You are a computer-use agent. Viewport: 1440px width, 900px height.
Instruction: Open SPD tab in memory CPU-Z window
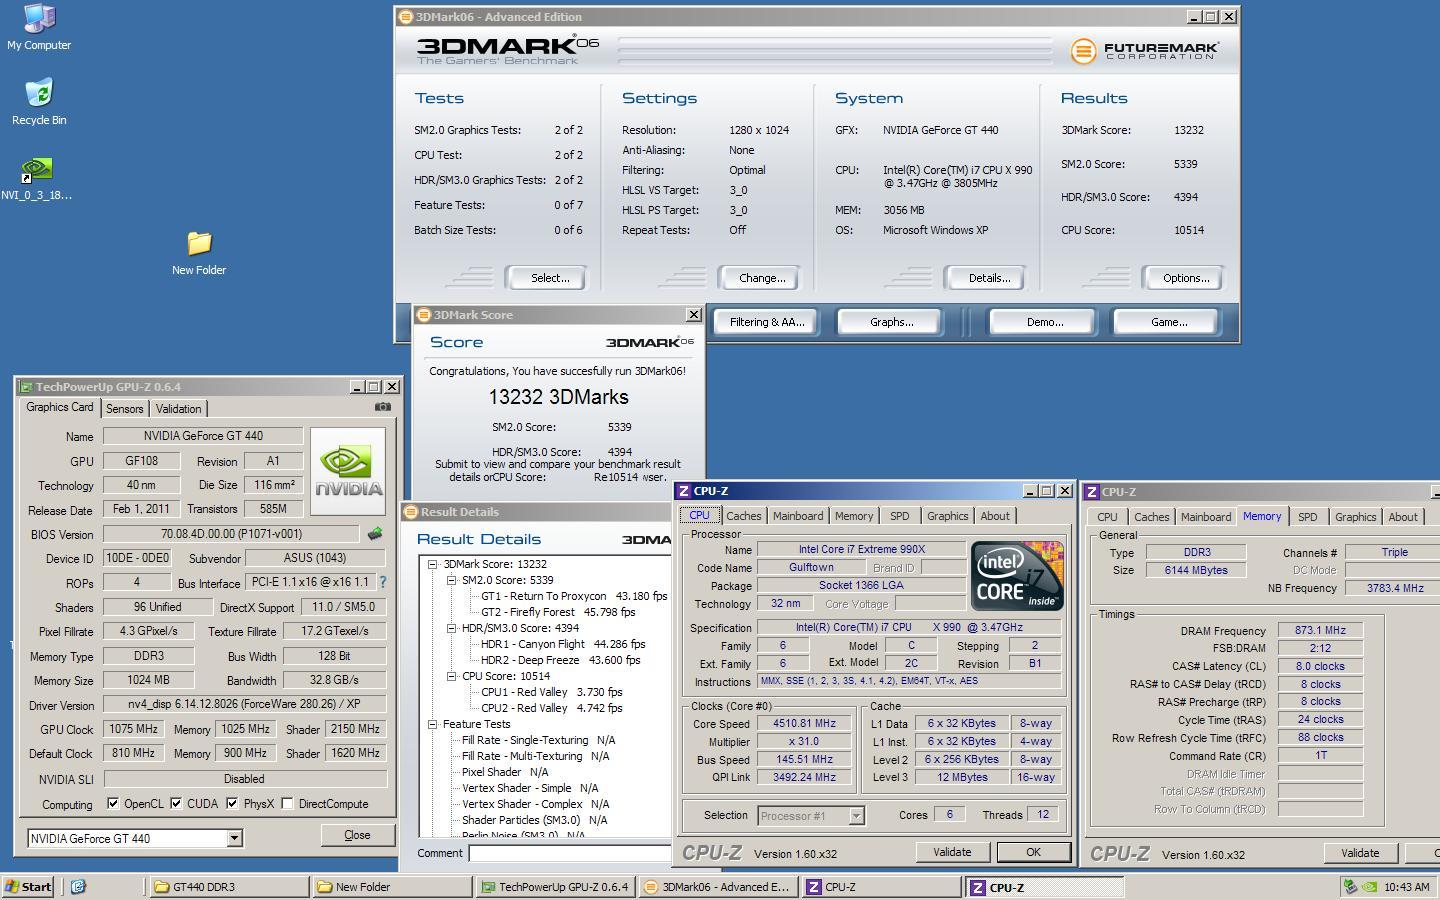(x=1307, y=517)
